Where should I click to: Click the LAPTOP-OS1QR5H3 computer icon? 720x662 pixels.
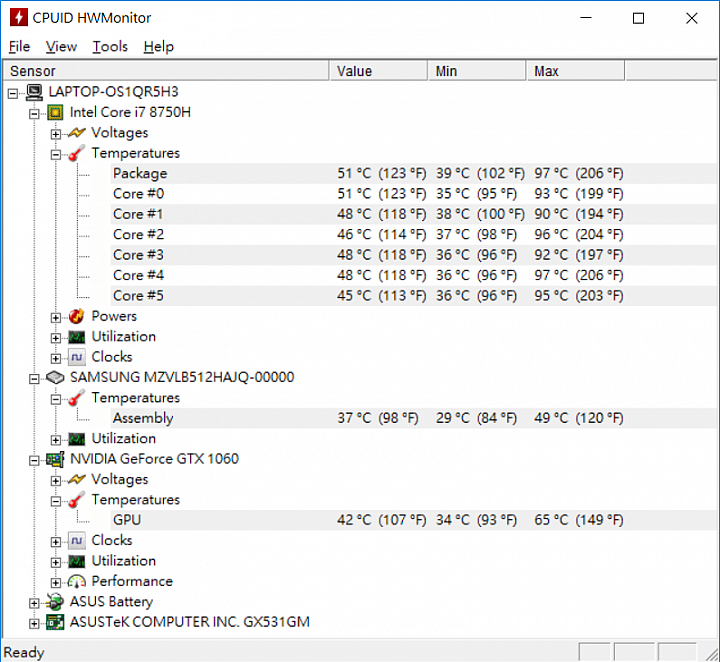(34, 92)
